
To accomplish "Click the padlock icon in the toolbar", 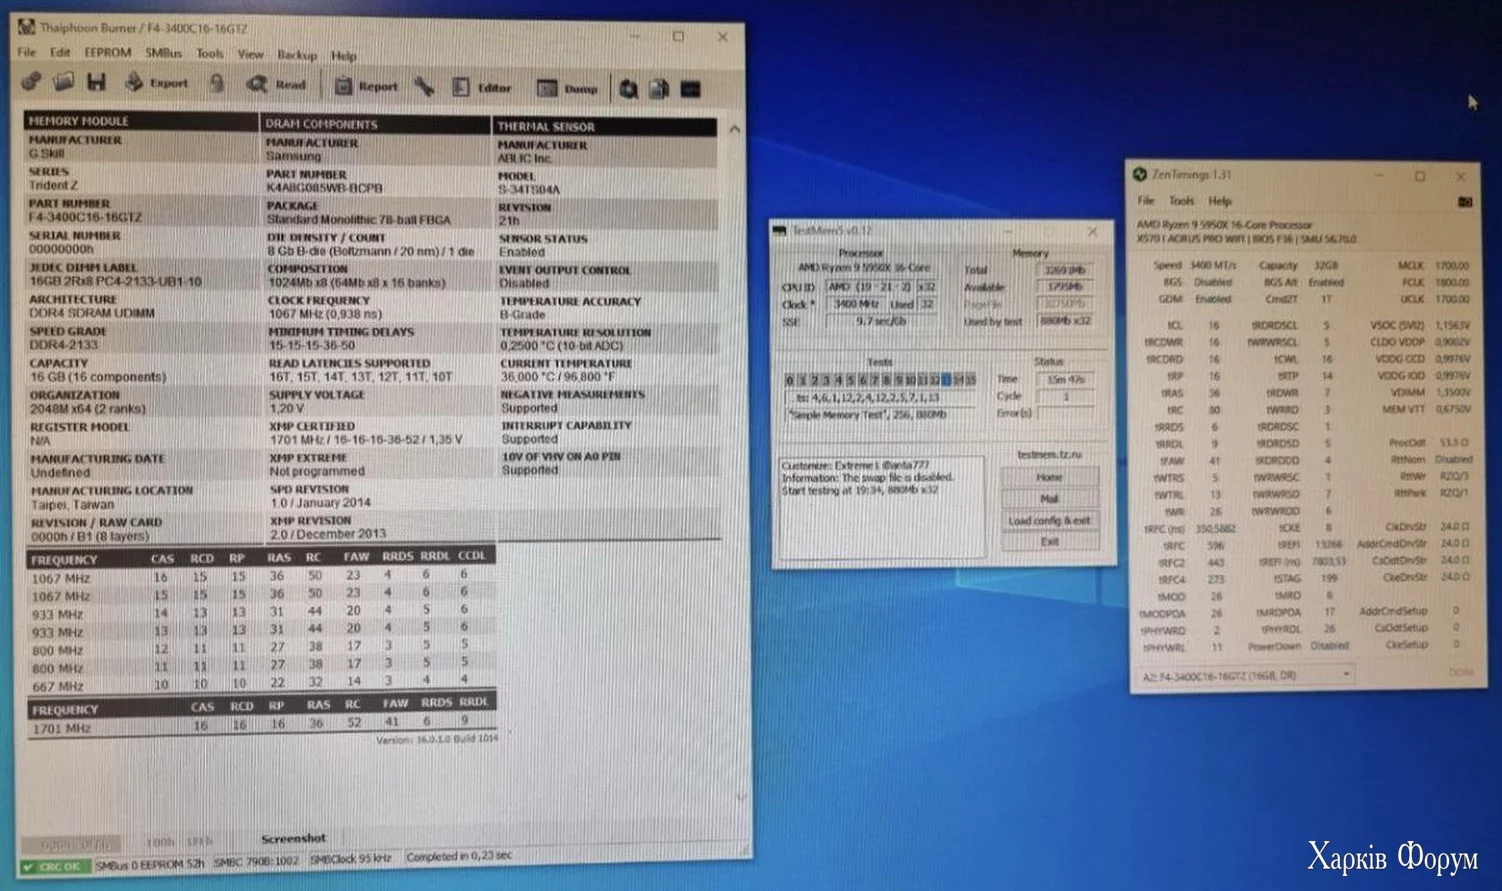I will pyautogui.click(x=217, y=84).
